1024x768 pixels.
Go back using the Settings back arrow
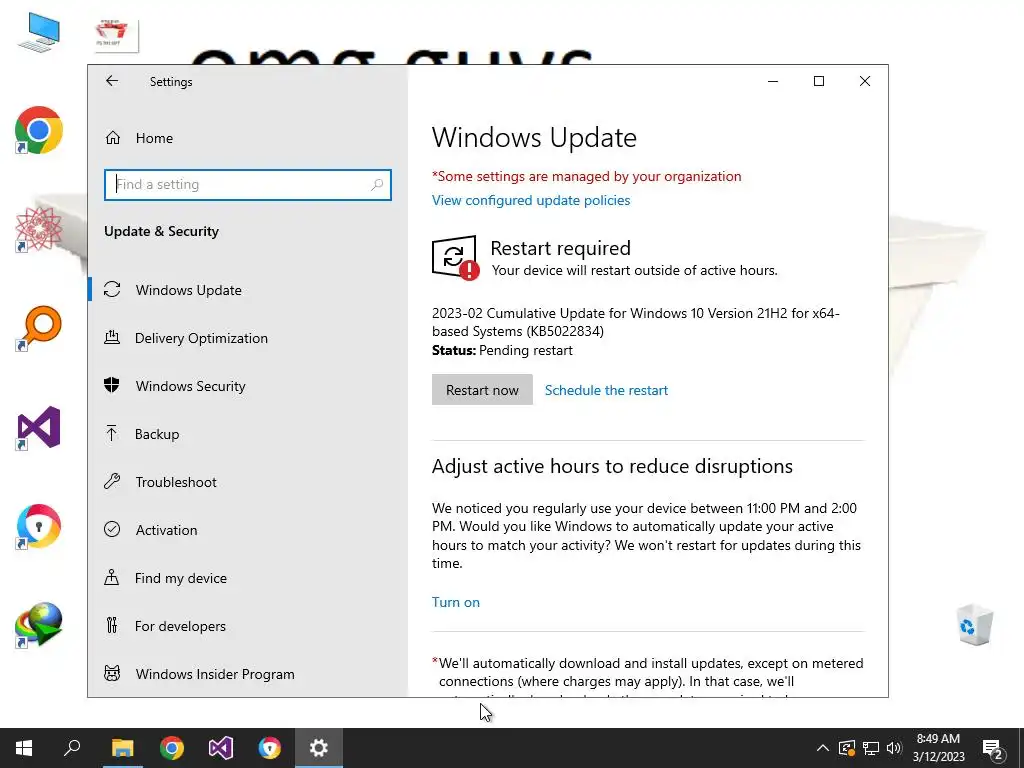112,81
